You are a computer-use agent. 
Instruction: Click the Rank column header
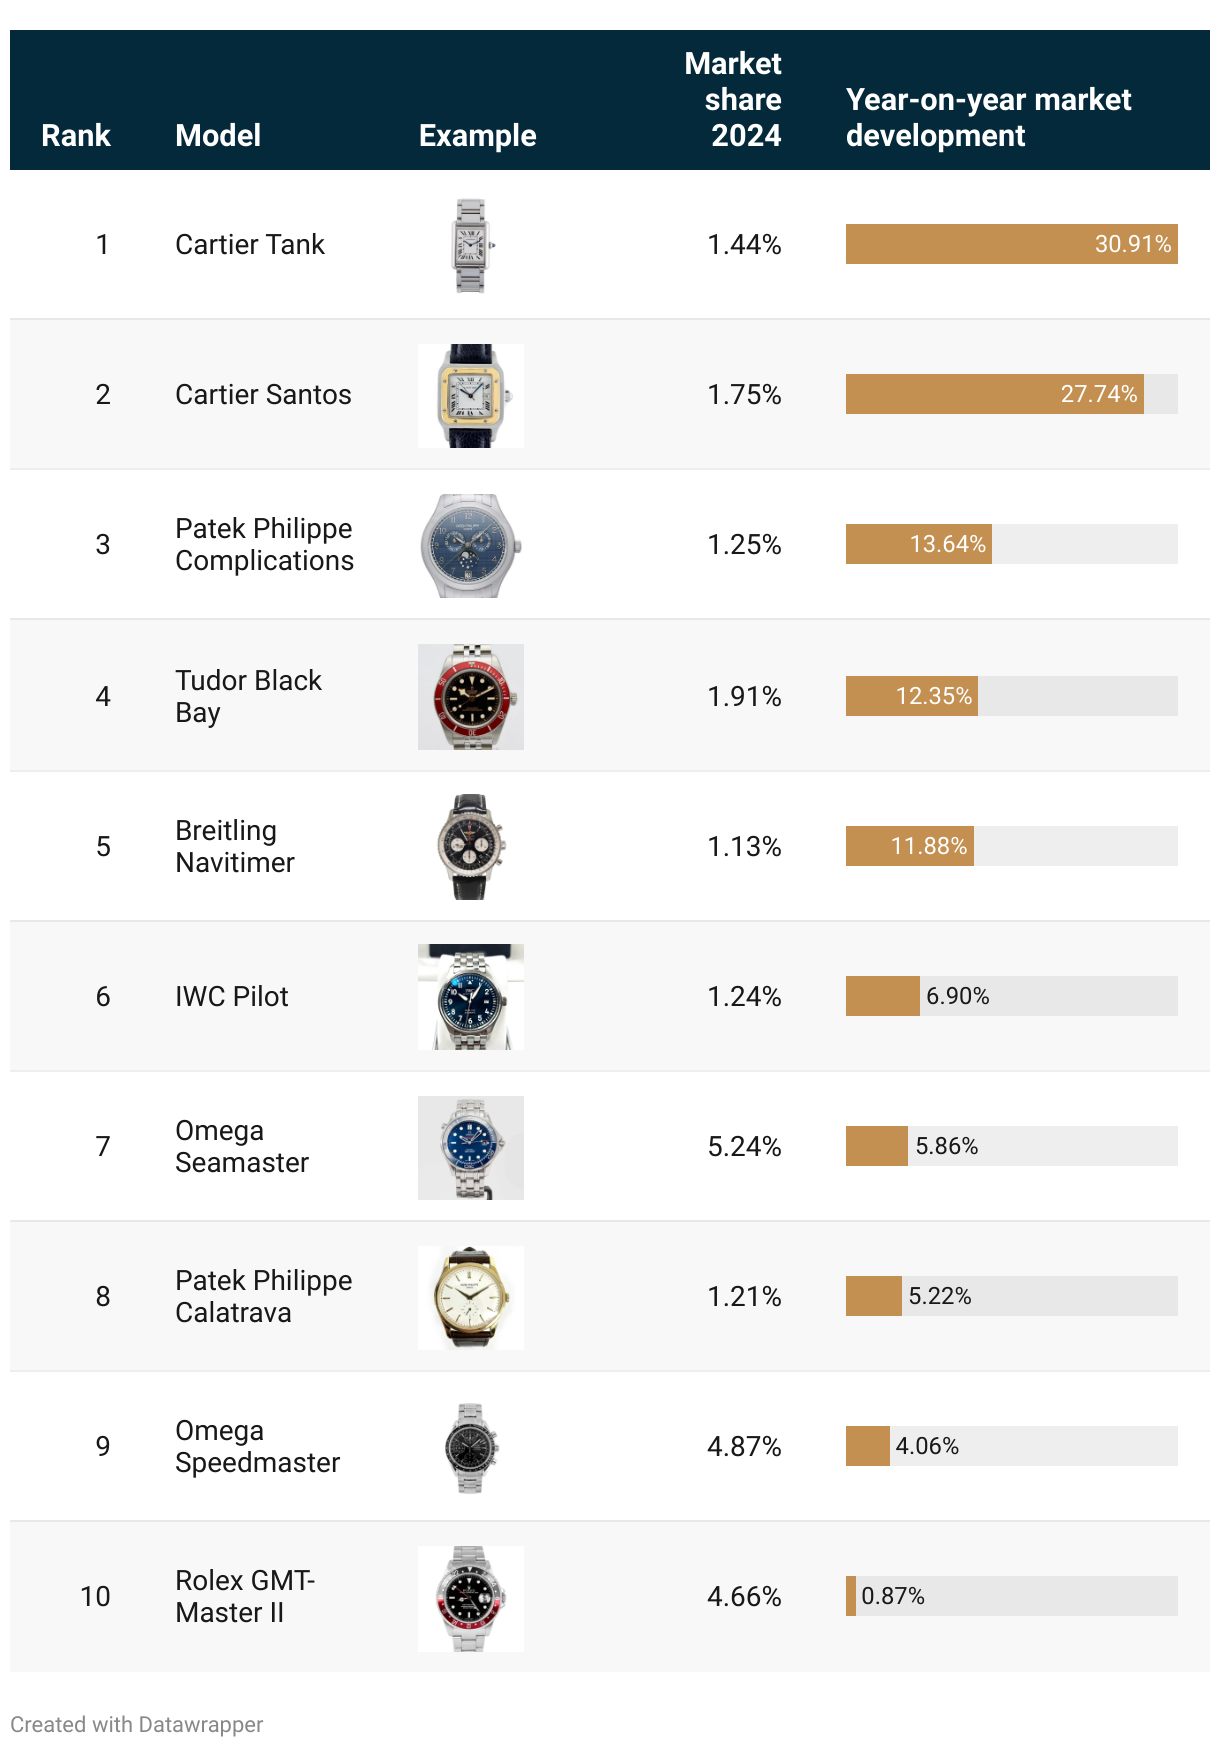[x=76, y=135]
